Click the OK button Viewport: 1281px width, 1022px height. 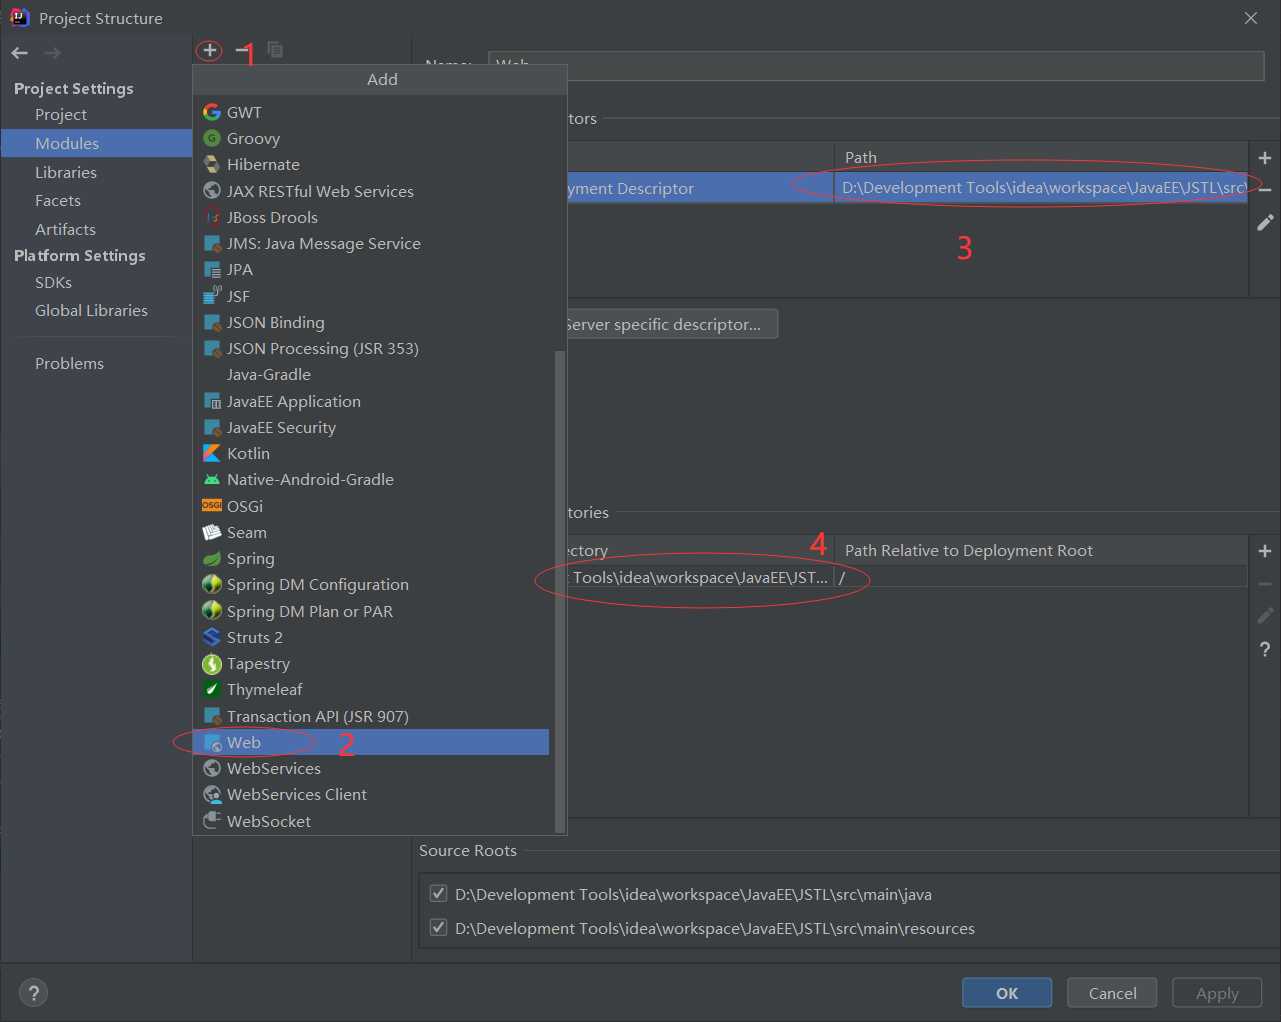(1007, 993)
